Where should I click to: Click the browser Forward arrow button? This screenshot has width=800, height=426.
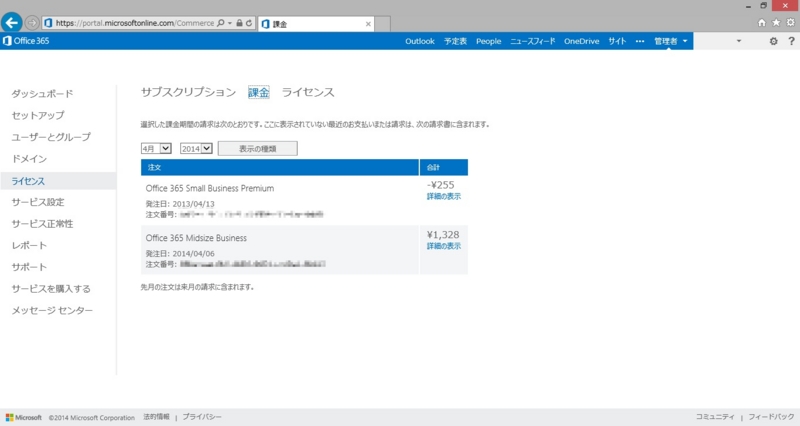[32, 23]
